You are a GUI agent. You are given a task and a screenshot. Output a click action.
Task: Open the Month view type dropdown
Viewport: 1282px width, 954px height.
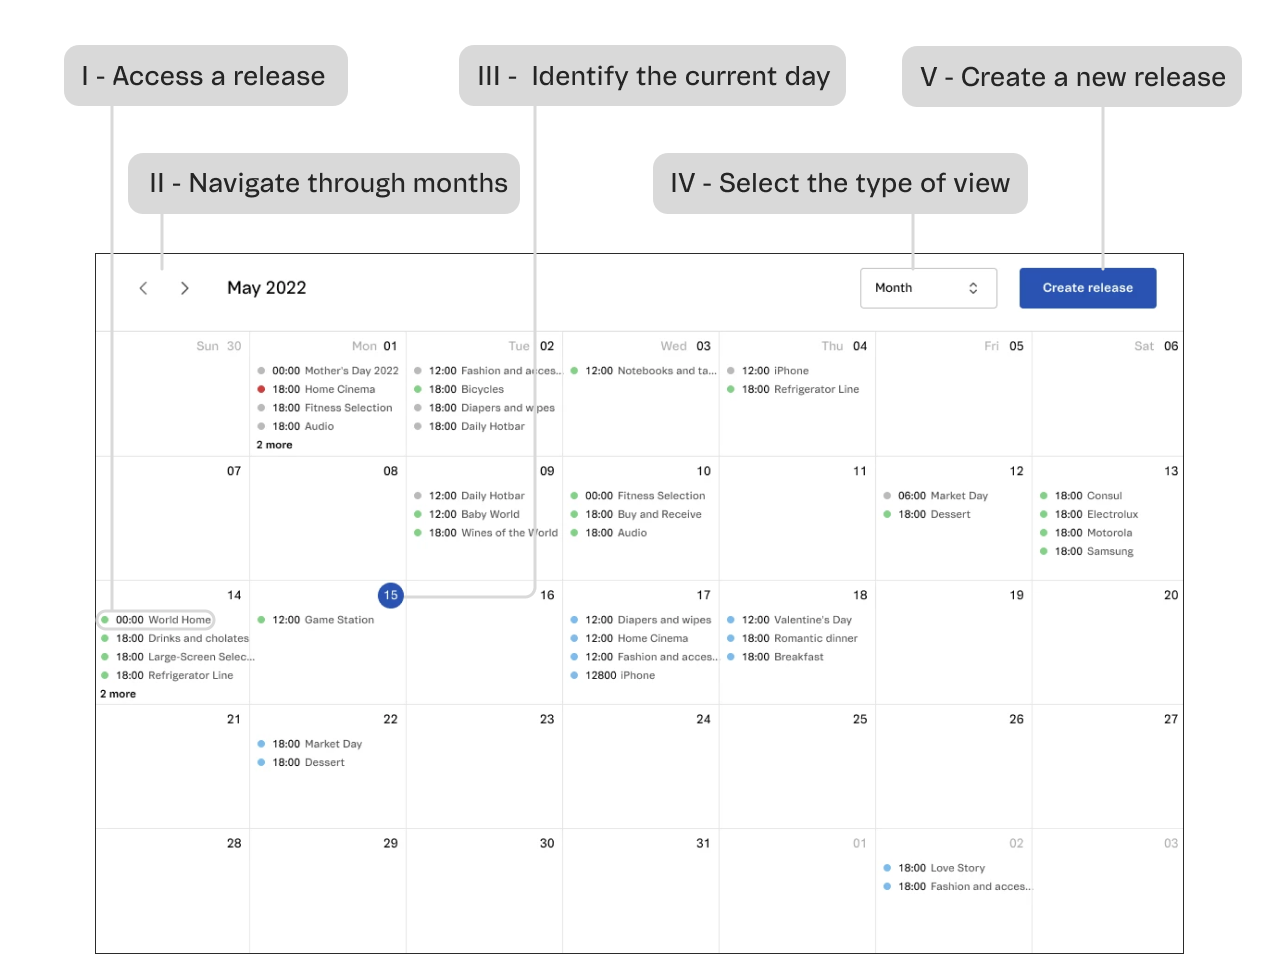[928, 288]
